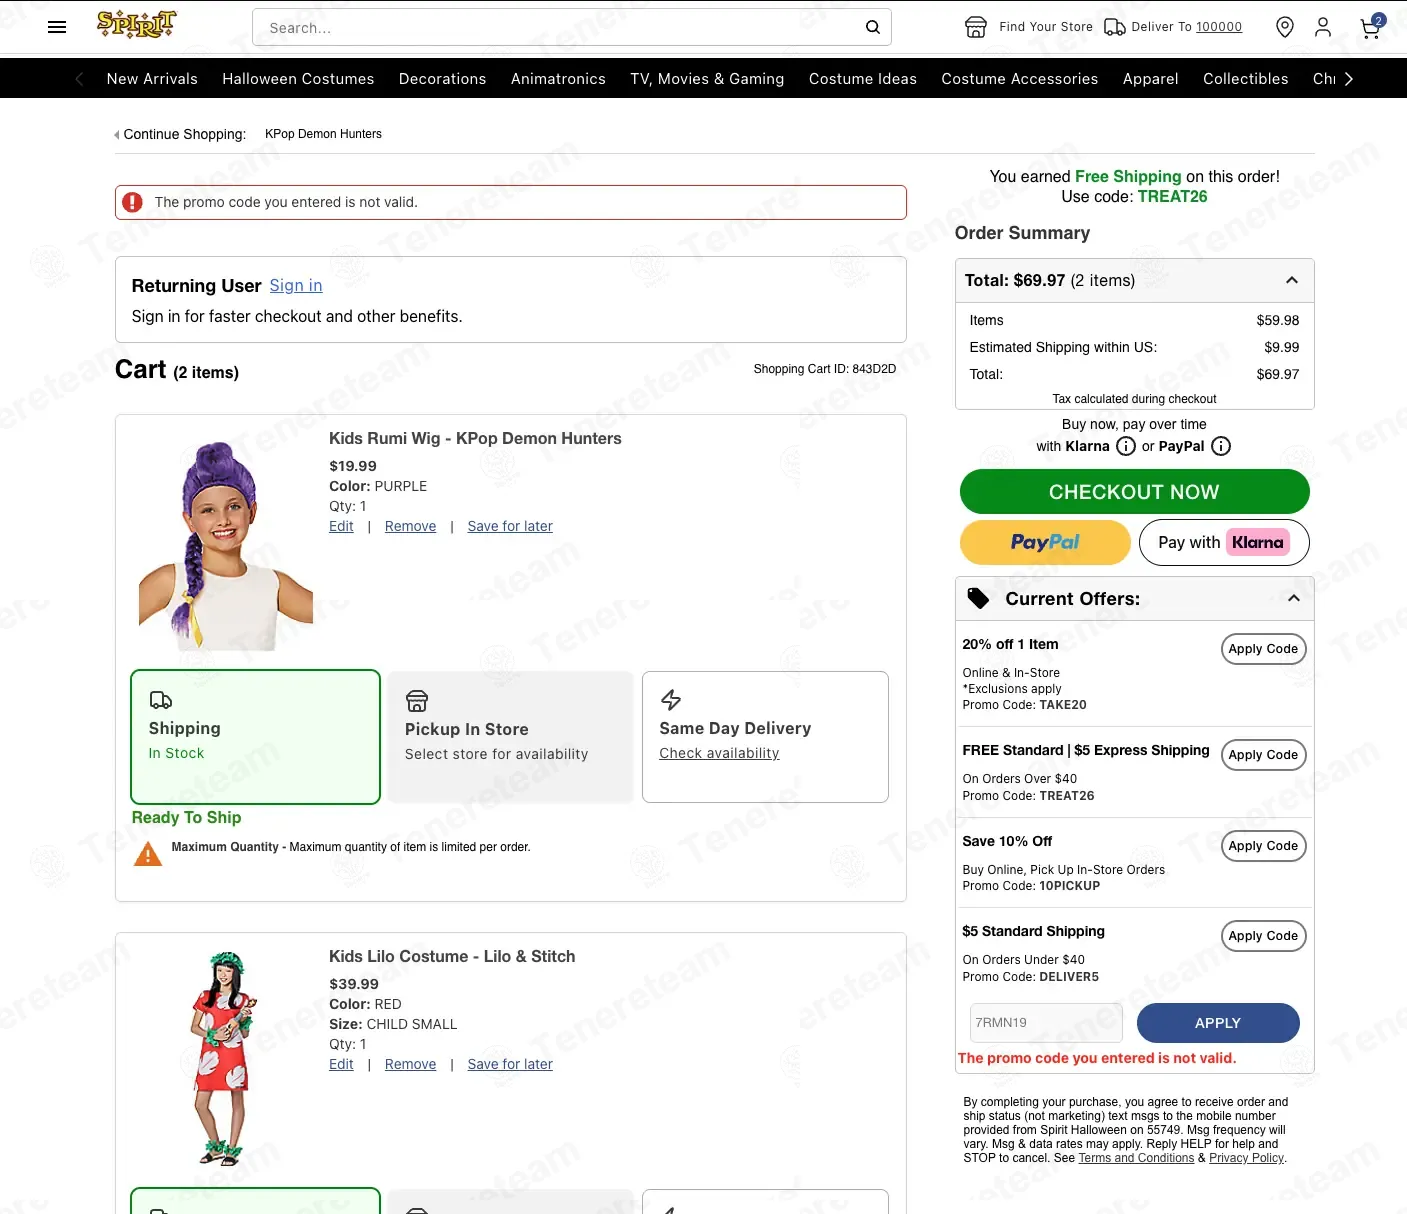Select the Shipping fulfillment option
Image resolution: width=1407 pixels, height=1214 pixels.
tap(256, 737)
